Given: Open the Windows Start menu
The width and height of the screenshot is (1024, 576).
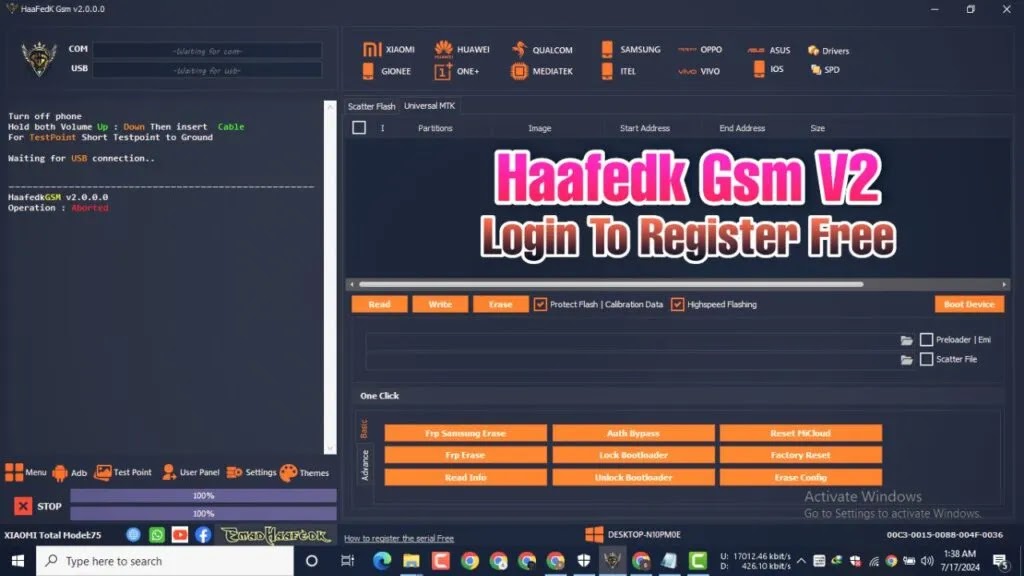Looking at the screenshot, I should click(x=18, y=561).
